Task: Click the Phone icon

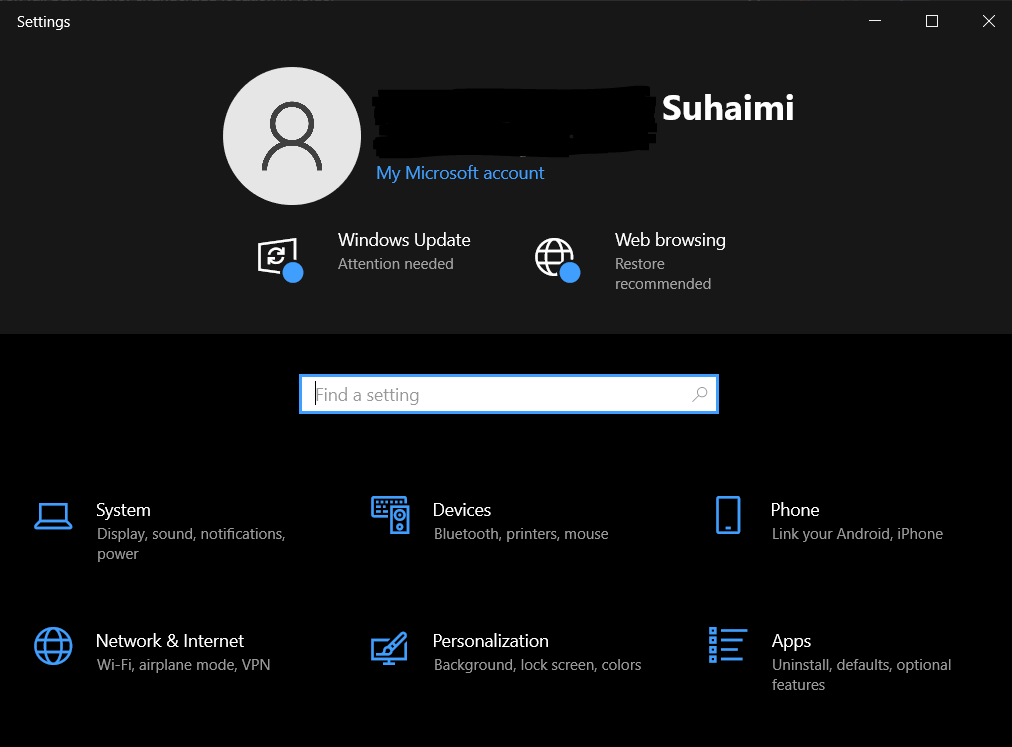Action: point(728,515)
